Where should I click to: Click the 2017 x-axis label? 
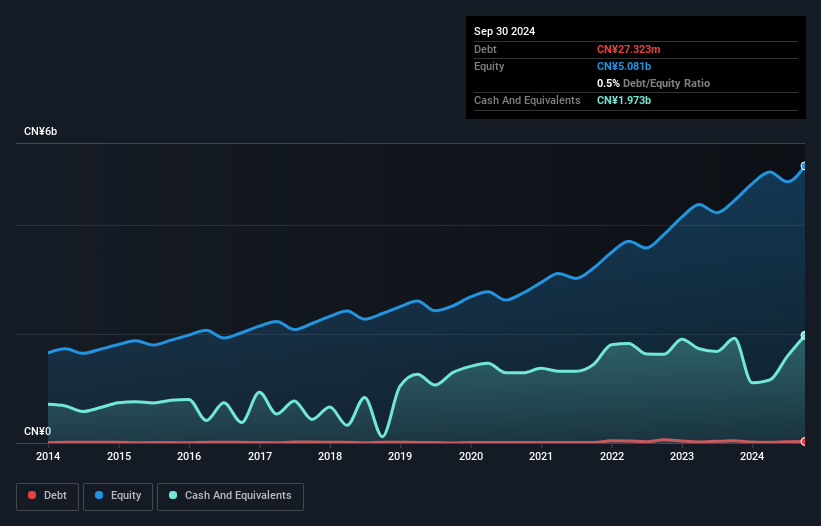pos(260,456)
